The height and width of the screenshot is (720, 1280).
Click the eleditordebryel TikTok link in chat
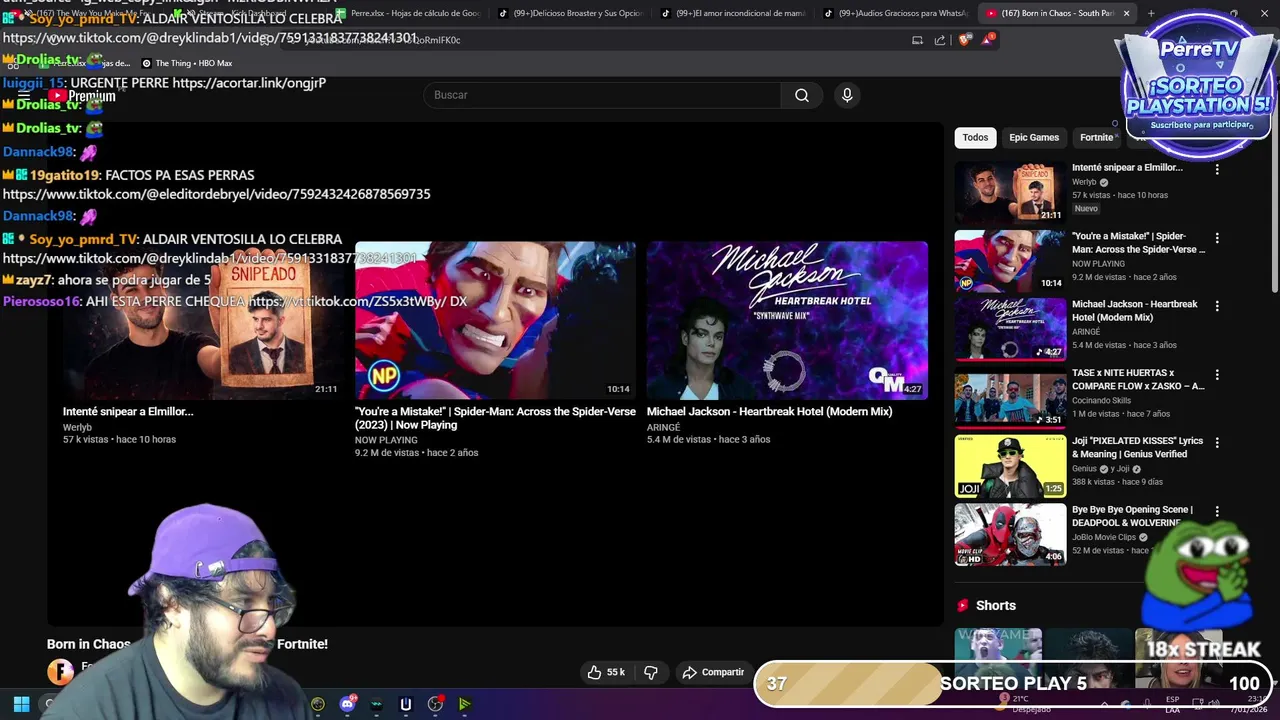pyautogui.click(x=216, y=194)
